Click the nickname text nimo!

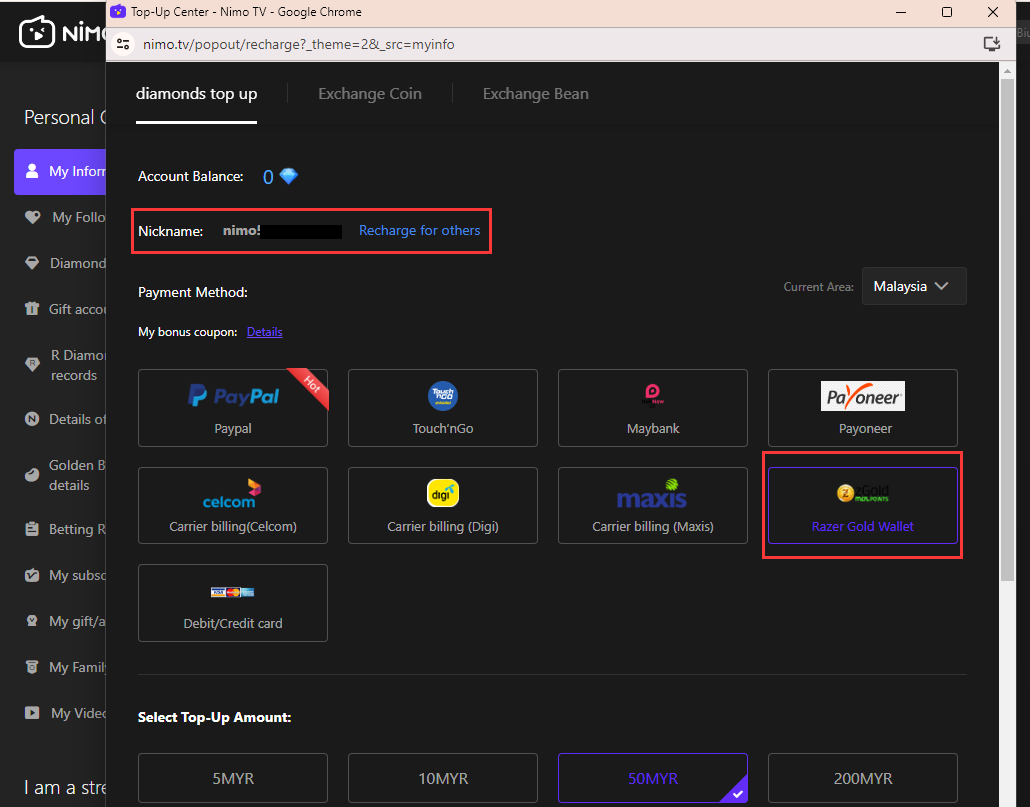point(242,230)
